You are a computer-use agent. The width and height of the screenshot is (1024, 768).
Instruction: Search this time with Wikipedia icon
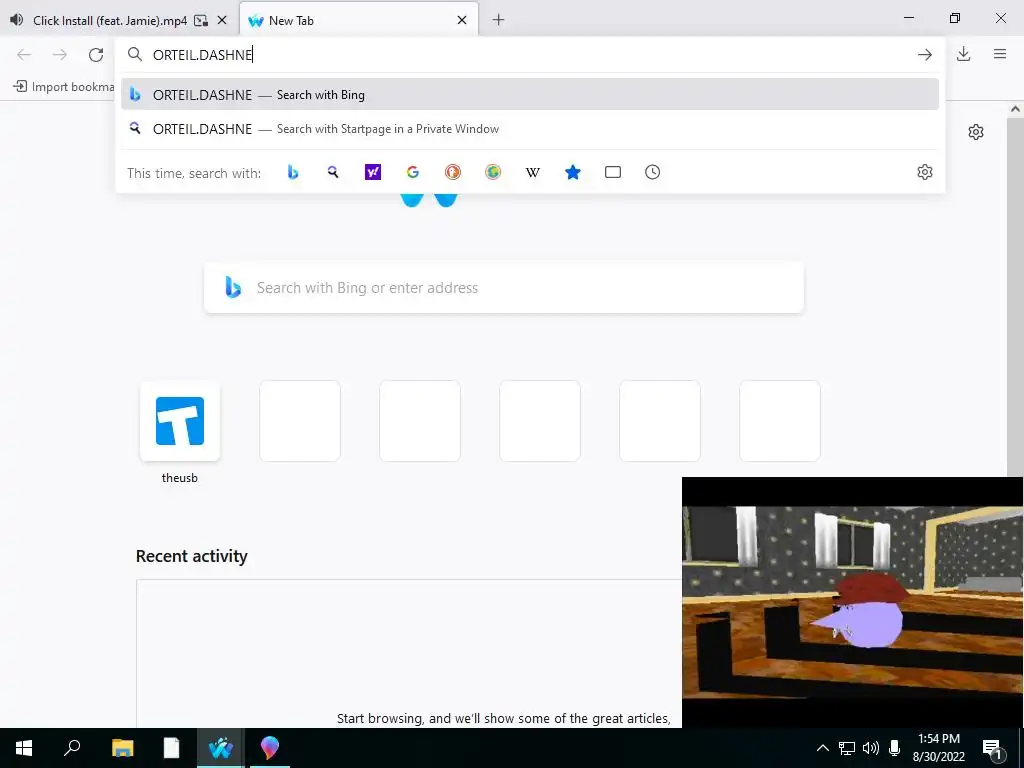pyautogui.click(x=533, y=172)
